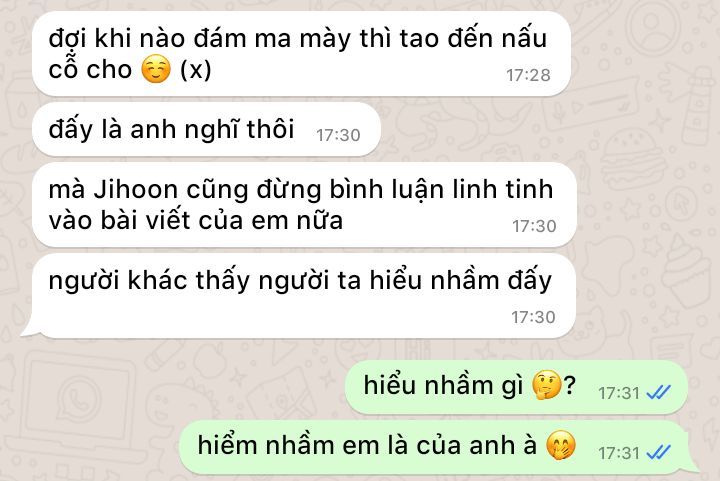Click the hand-over-mouth emoji

point(561,445)
